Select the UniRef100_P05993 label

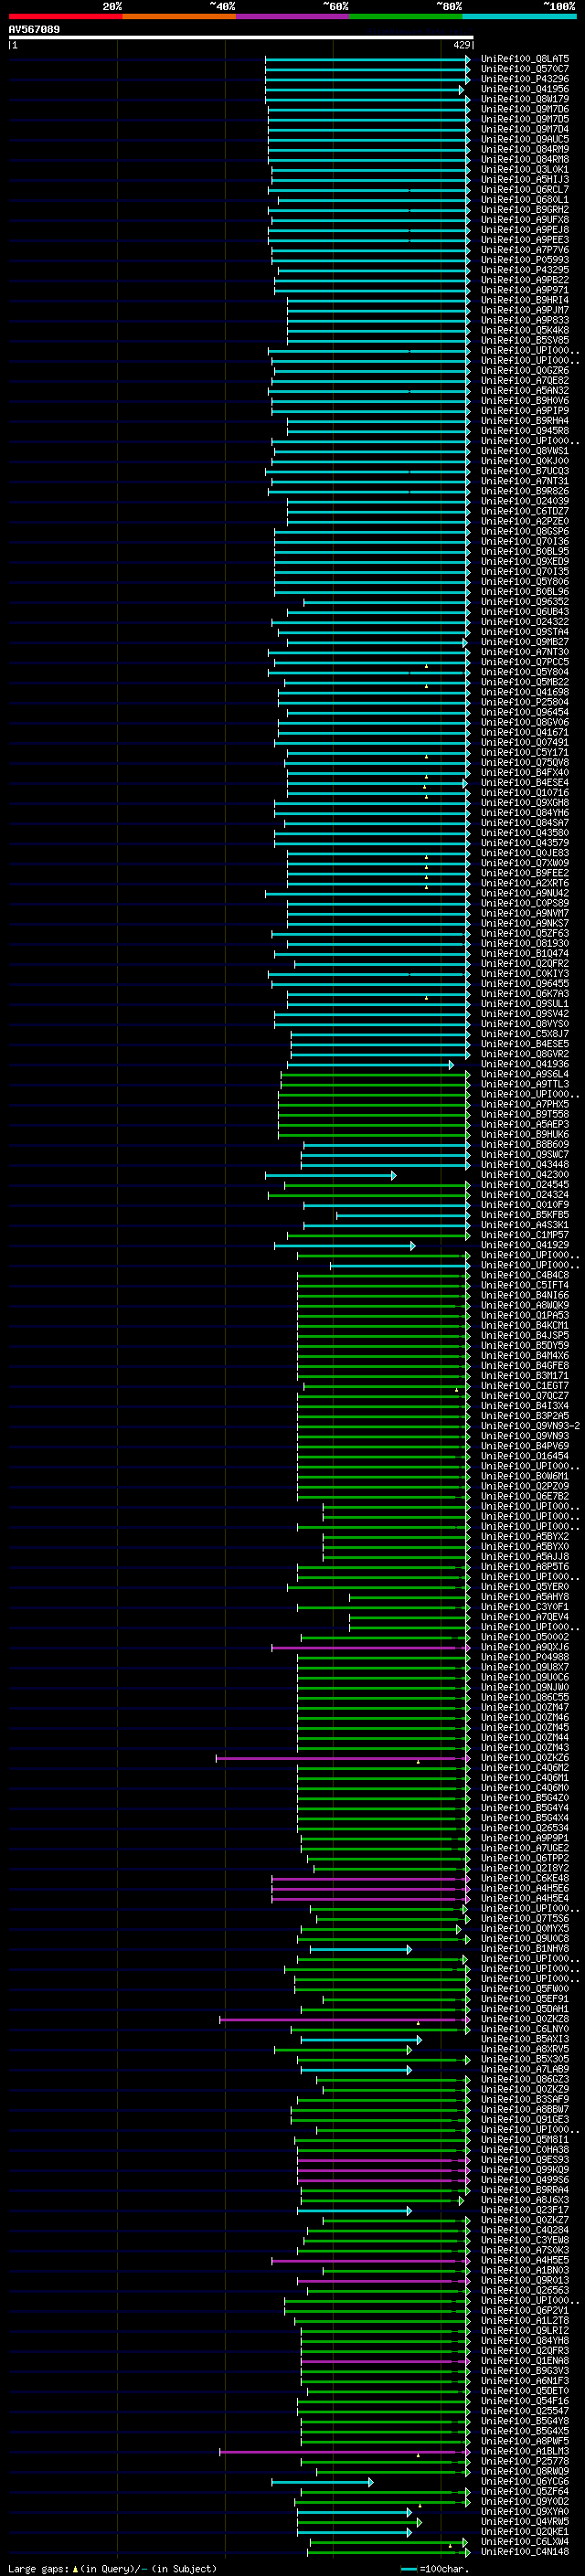(525, 260)
